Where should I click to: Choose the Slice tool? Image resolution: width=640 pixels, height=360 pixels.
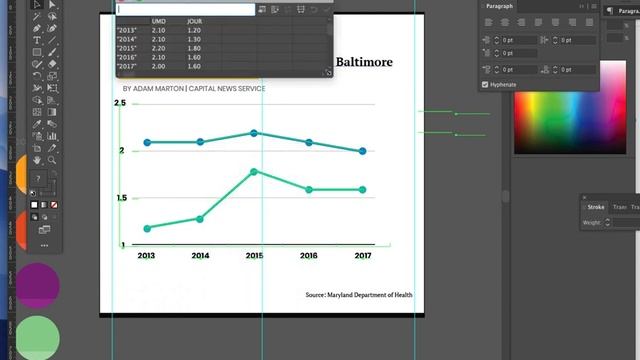[x=52, y=148]
